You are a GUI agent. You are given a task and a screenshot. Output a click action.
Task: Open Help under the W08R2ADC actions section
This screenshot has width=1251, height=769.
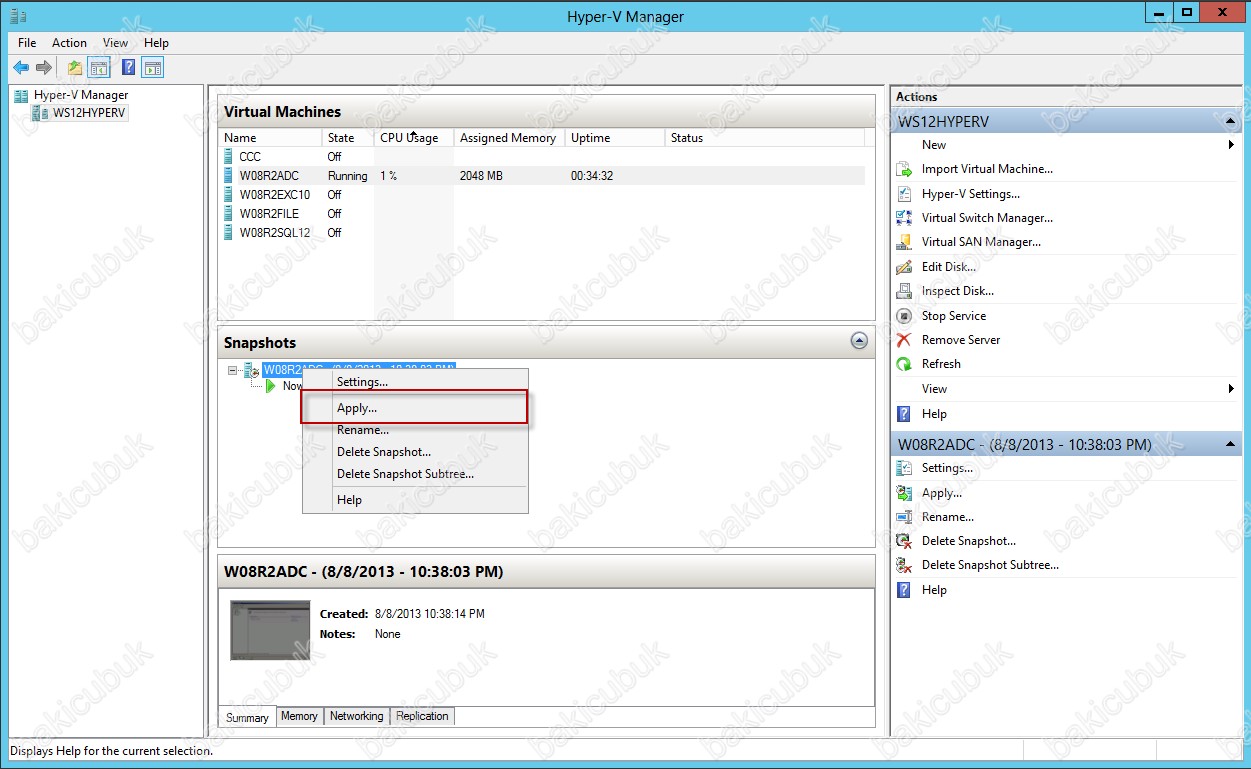point(934,590)
